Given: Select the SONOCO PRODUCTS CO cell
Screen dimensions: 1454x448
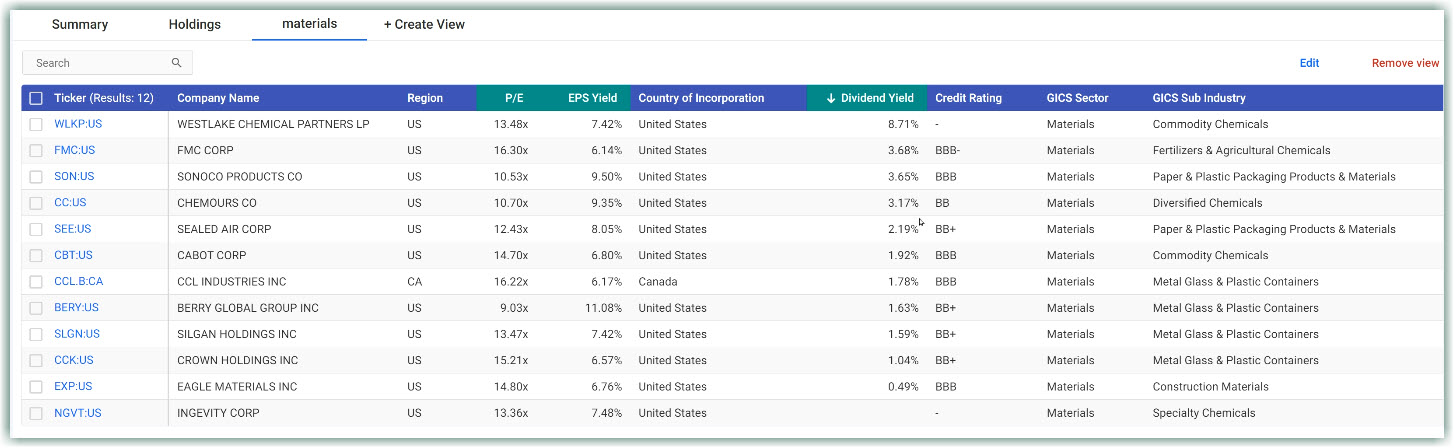Looking at the screenshot, I should tap(239, 177).
